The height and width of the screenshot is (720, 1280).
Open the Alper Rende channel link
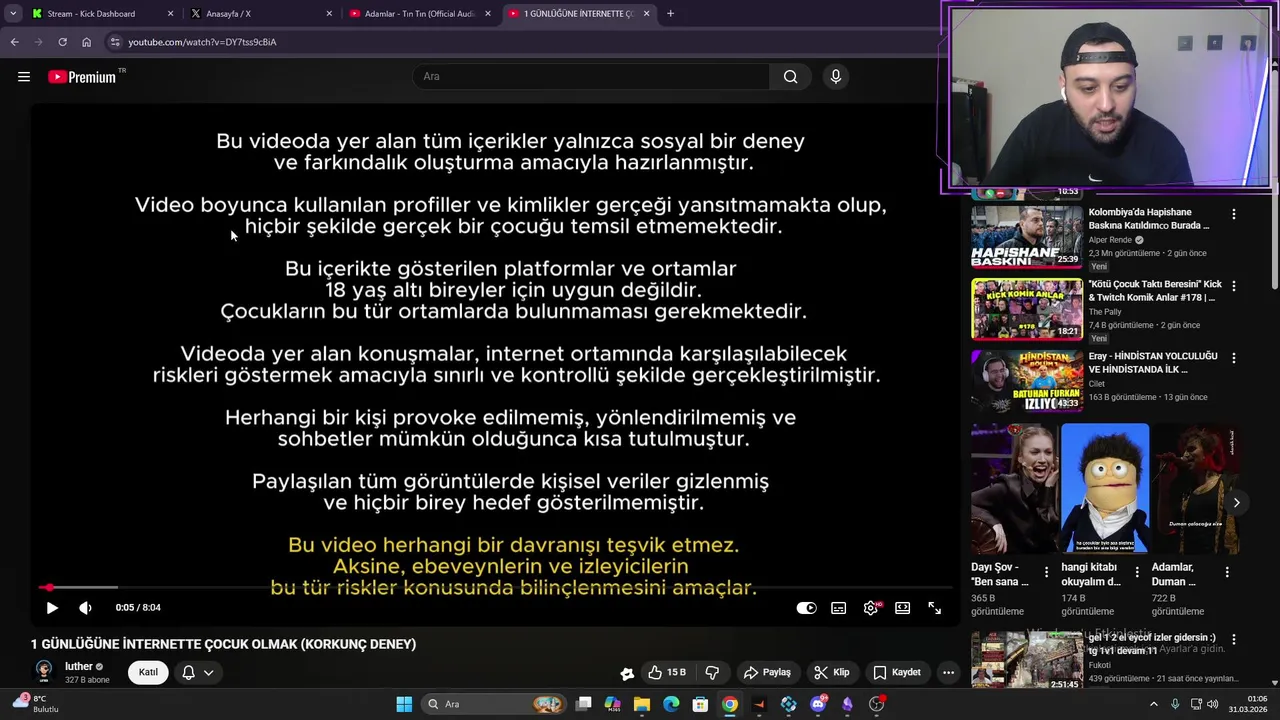pos(1110,240)
